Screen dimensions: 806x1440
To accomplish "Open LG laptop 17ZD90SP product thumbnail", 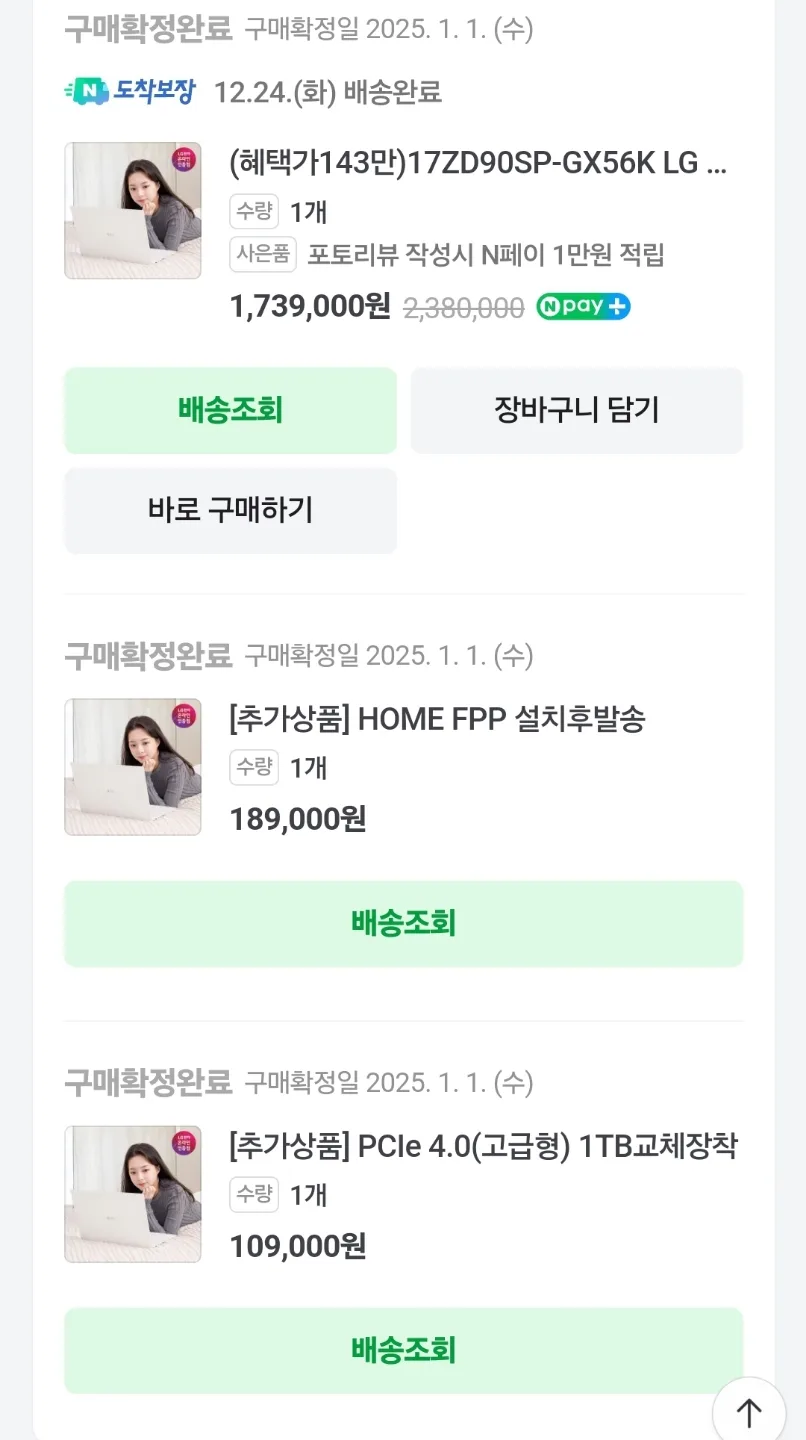I will coord(133,210).
